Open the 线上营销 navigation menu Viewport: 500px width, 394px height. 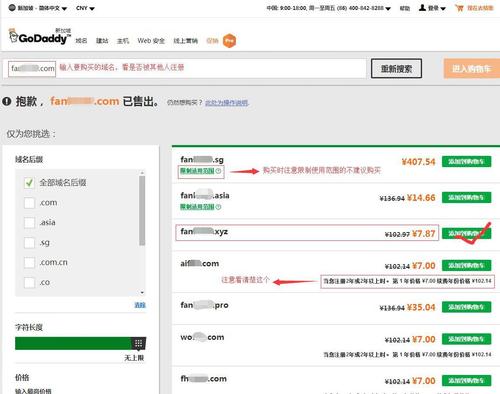coord(185,41)
